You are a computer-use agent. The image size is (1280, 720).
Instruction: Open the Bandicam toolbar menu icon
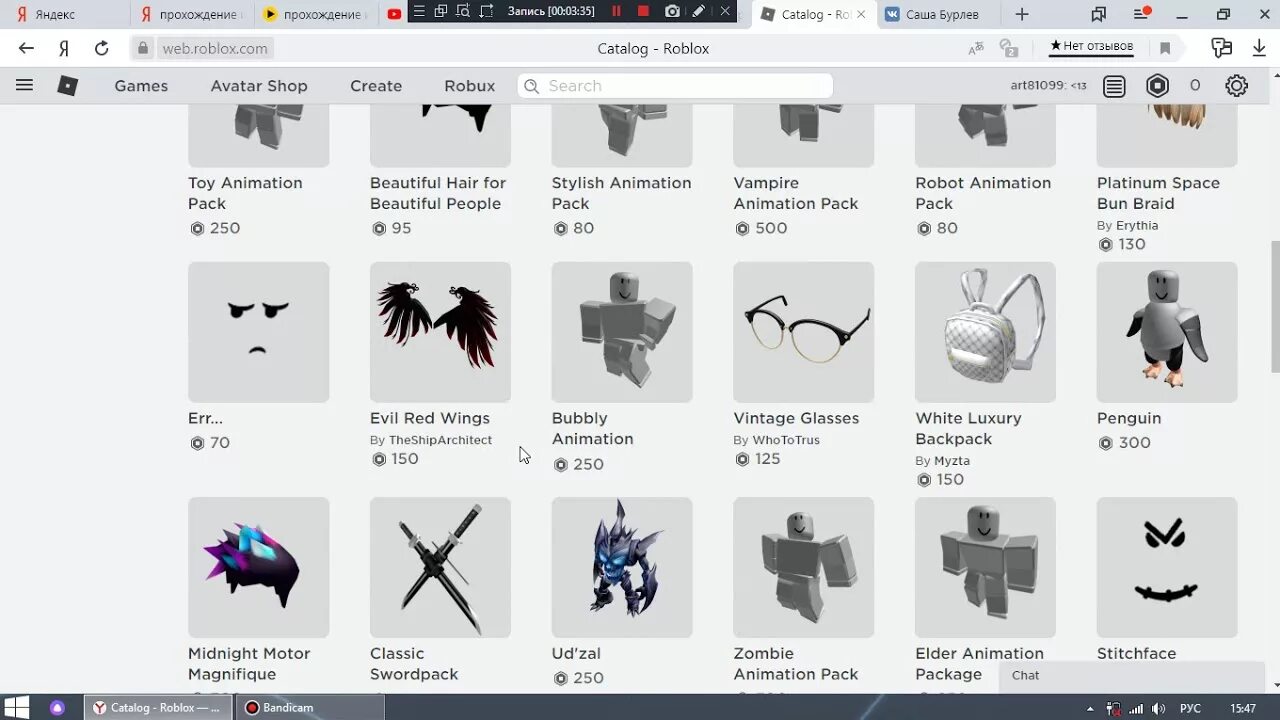pyautogui.click(x=418, y=11)
